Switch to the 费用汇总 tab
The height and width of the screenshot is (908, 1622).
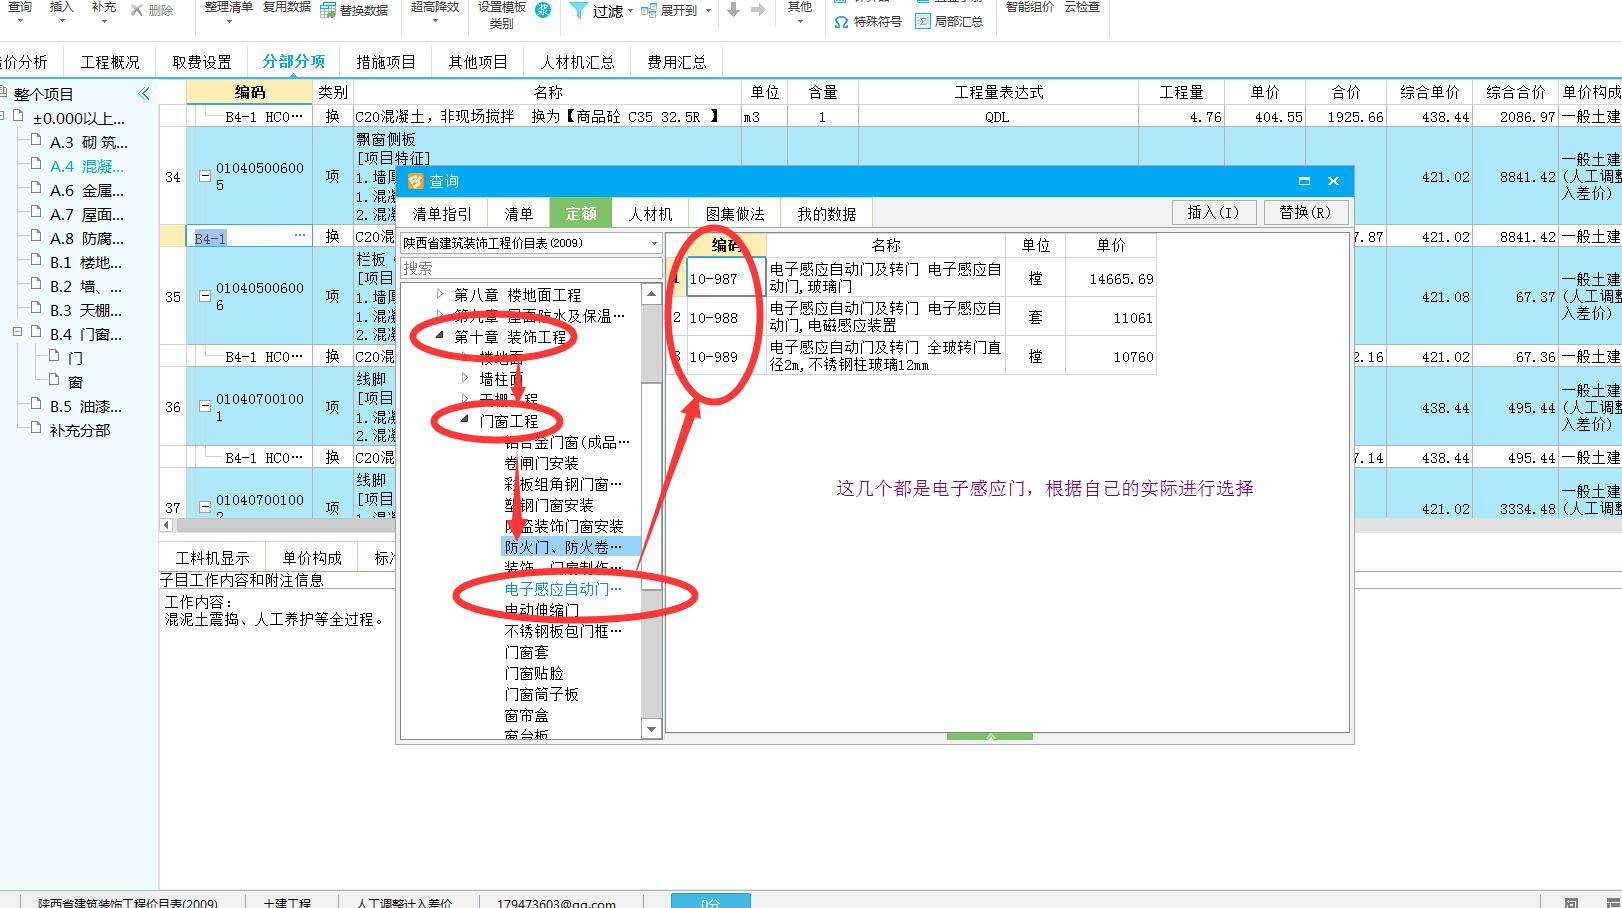pyautogui.click(x=677, y=62)
